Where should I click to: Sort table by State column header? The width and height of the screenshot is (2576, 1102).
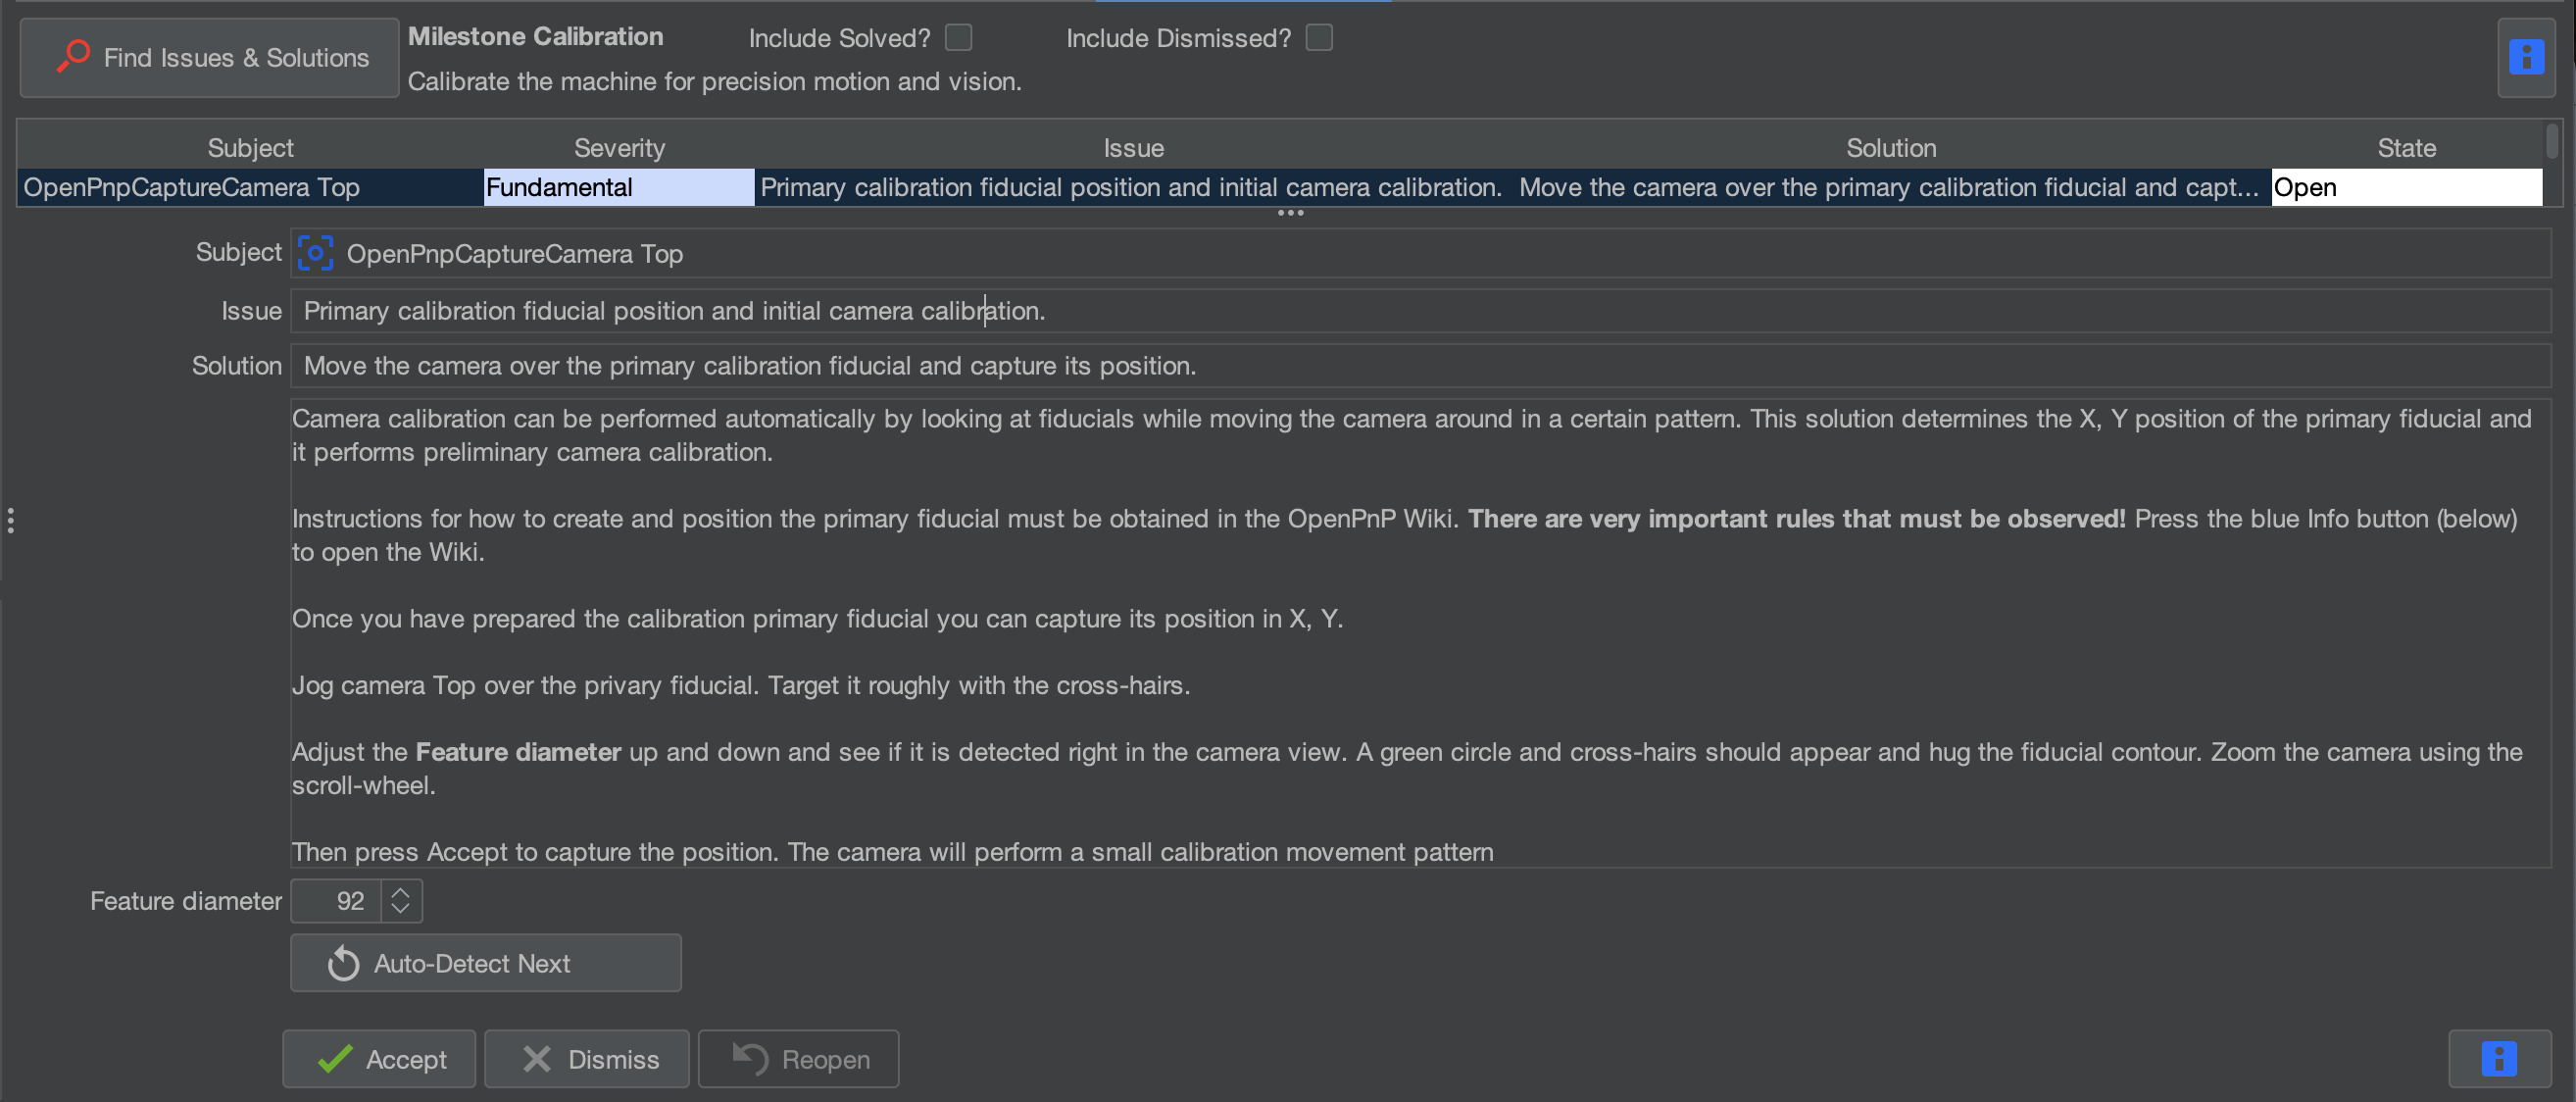click(2405, 147)
